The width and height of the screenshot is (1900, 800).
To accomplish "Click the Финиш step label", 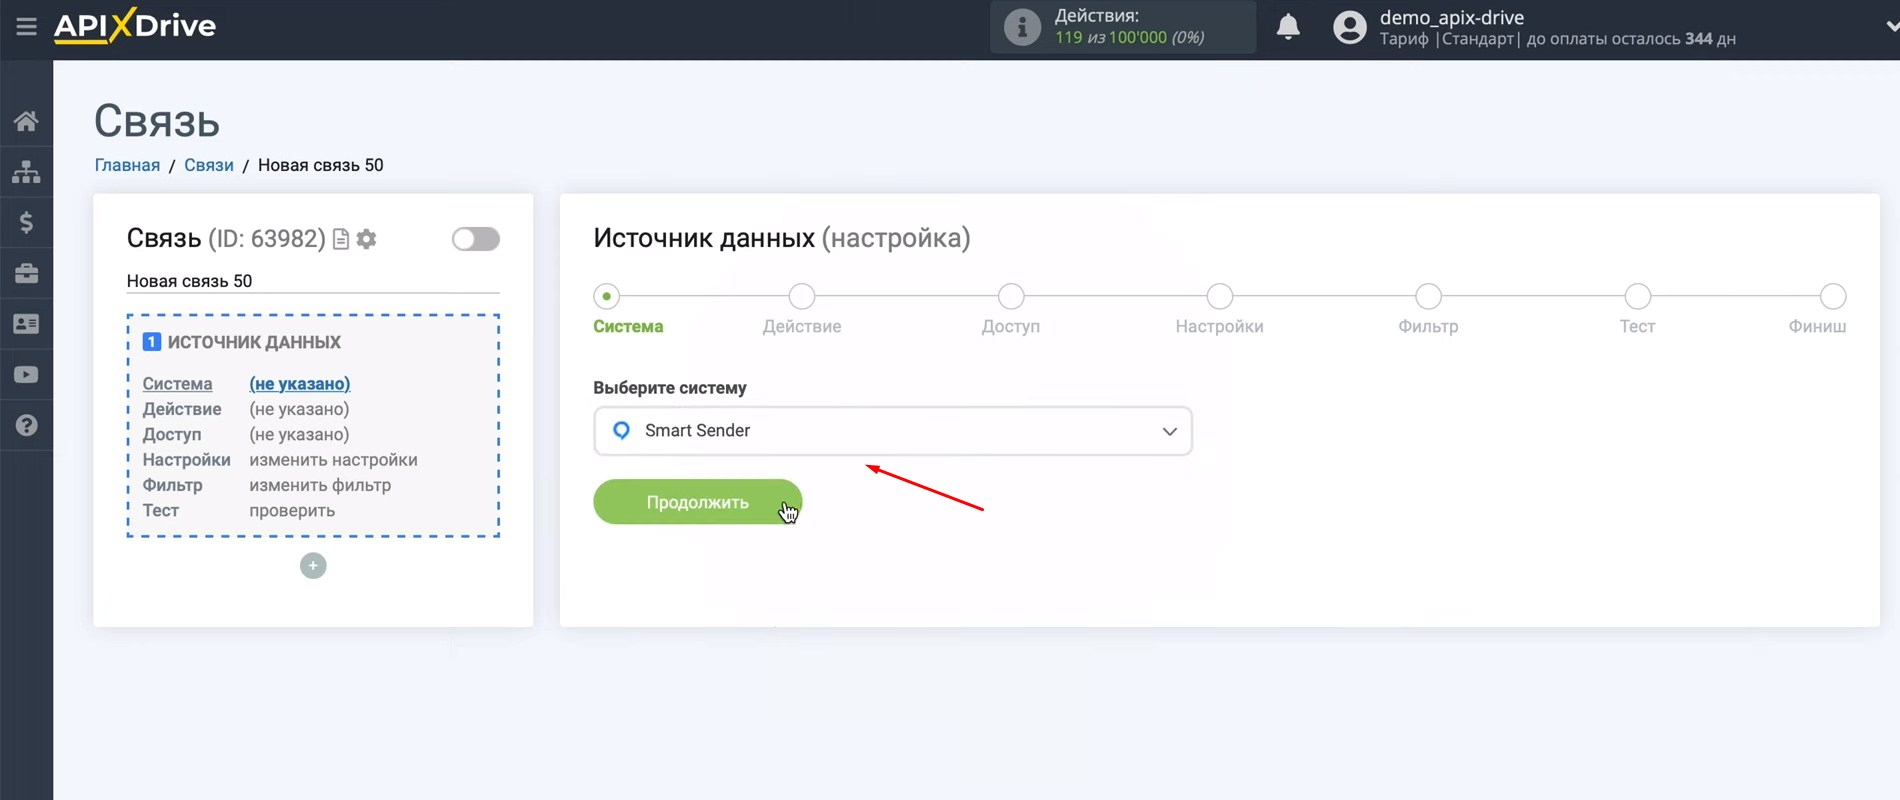I will pos(1817,326).
